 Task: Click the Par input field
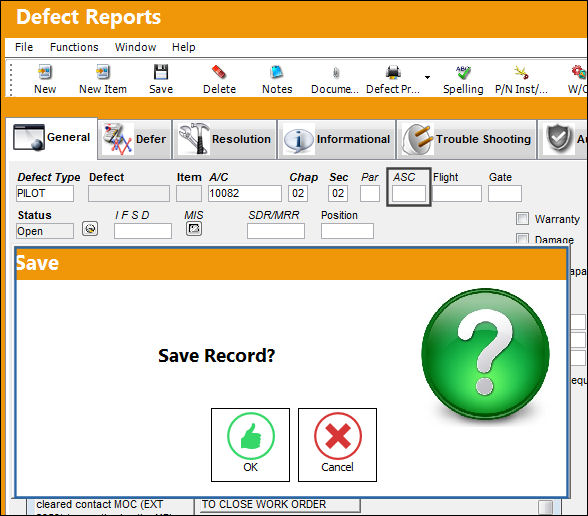coord(370,194)
